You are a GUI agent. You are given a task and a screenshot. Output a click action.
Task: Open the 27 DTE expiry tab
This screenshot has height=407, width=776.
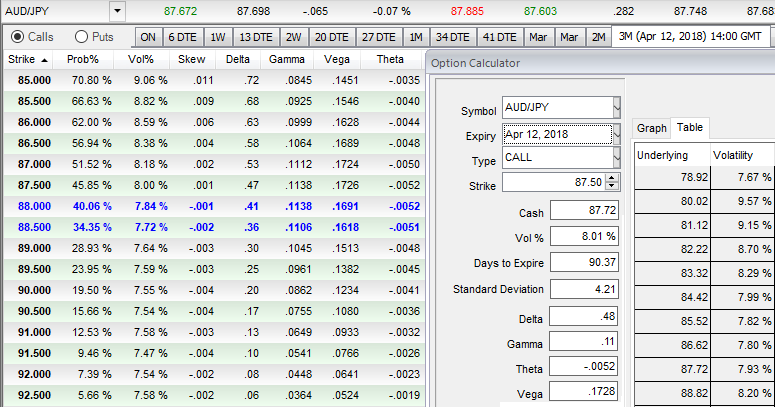(x=379, y=37)
